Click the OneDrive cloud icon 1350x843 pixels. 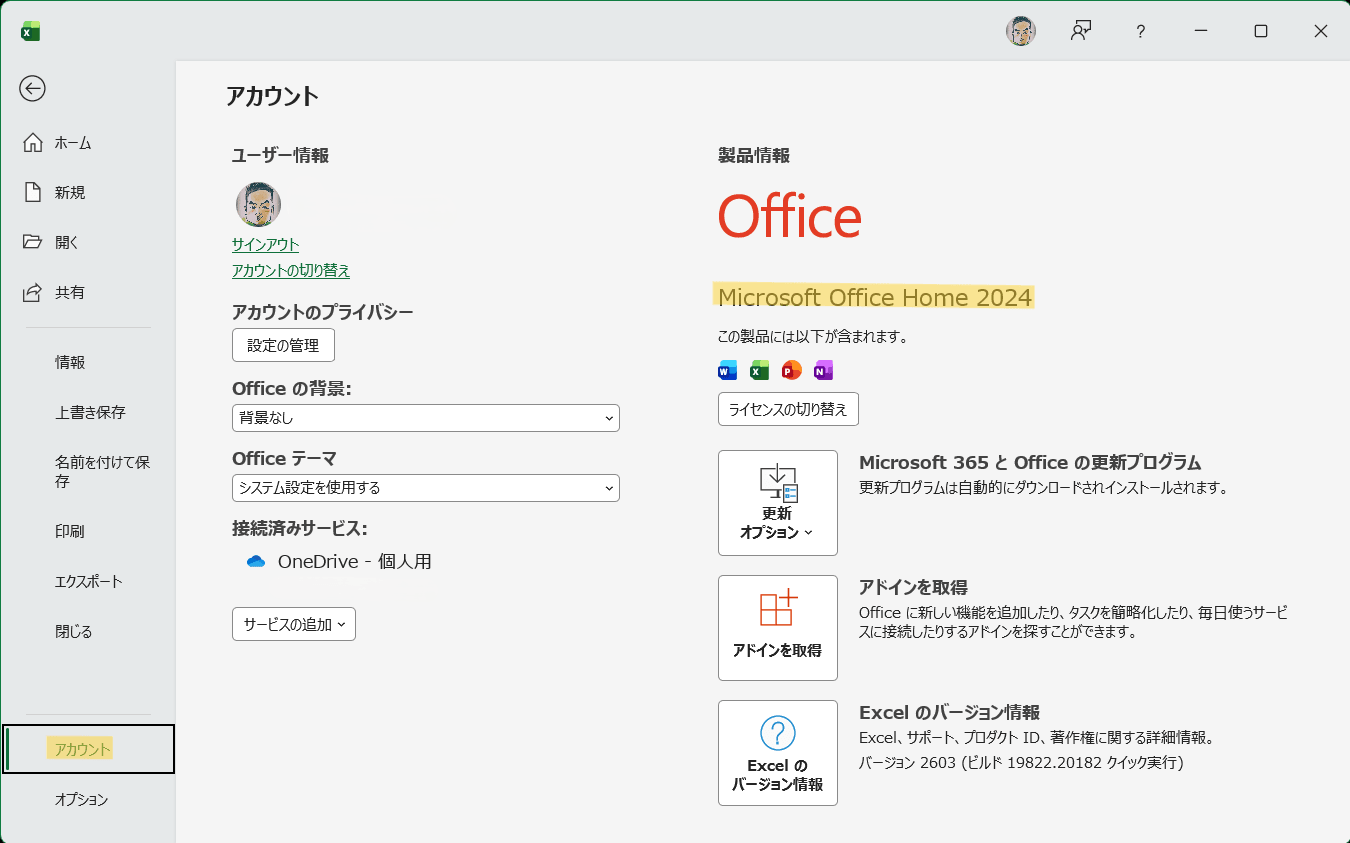256,562
